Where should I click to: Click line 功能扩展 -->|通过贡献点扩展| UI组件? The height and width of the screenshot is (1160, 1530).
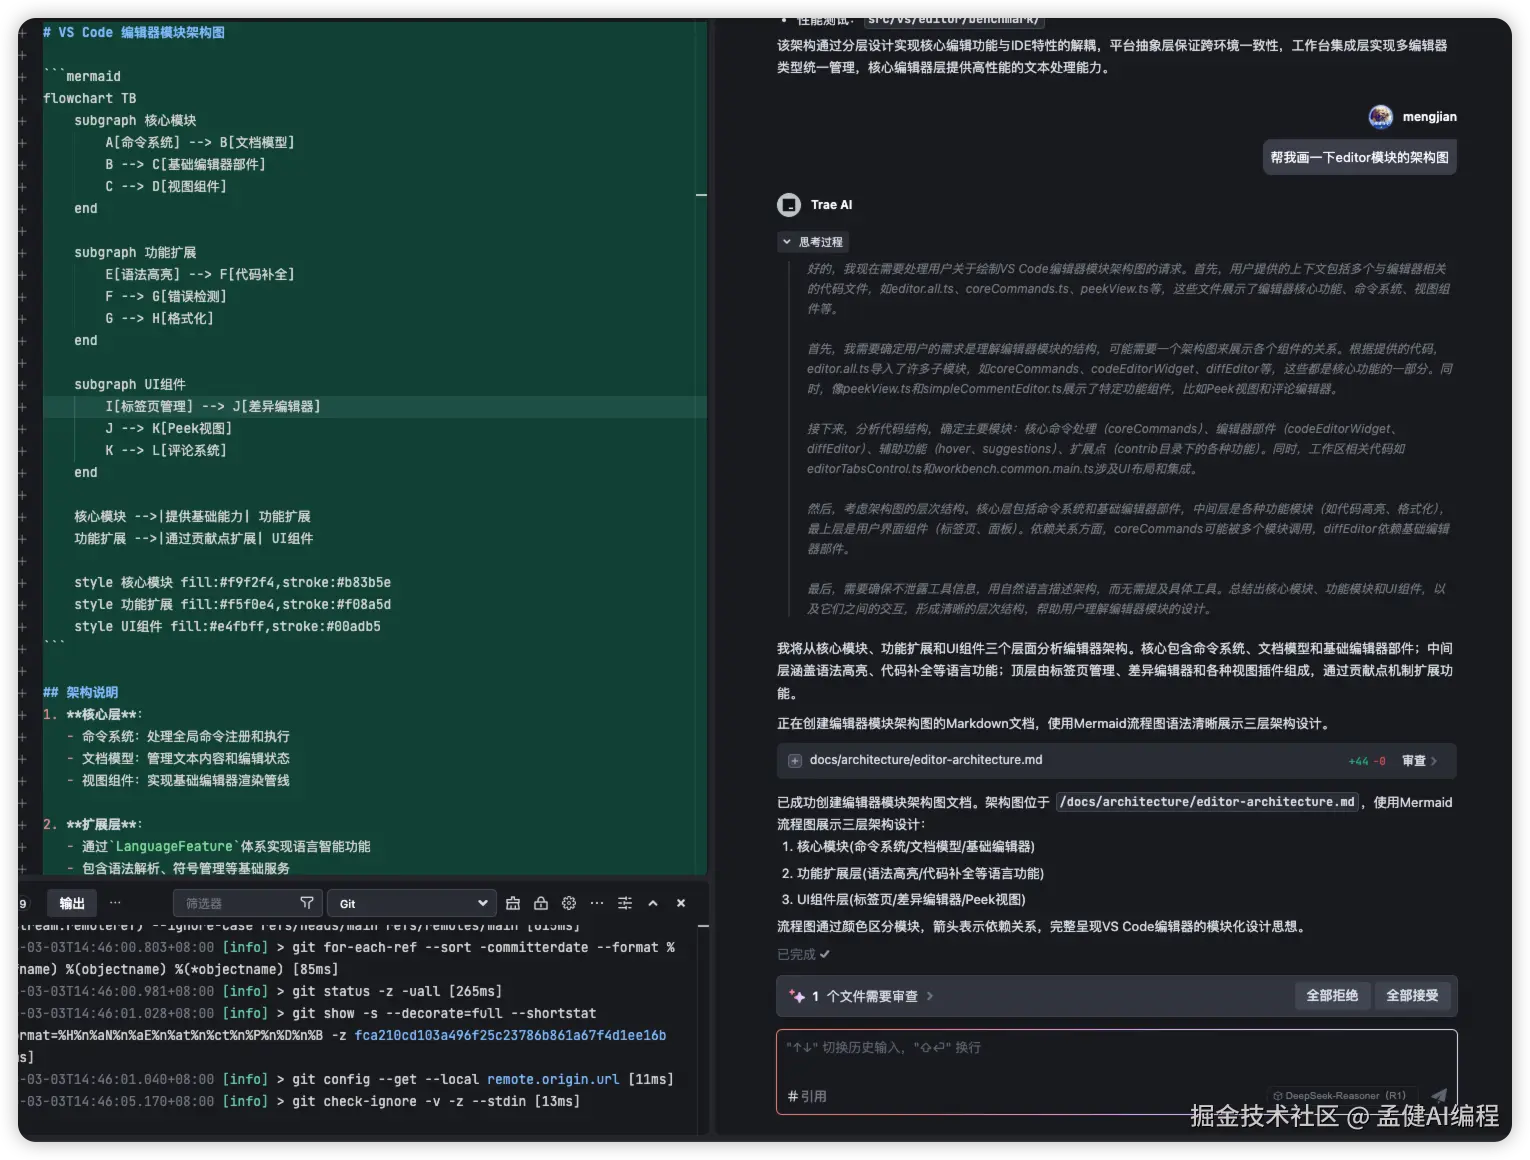[194, 538]
